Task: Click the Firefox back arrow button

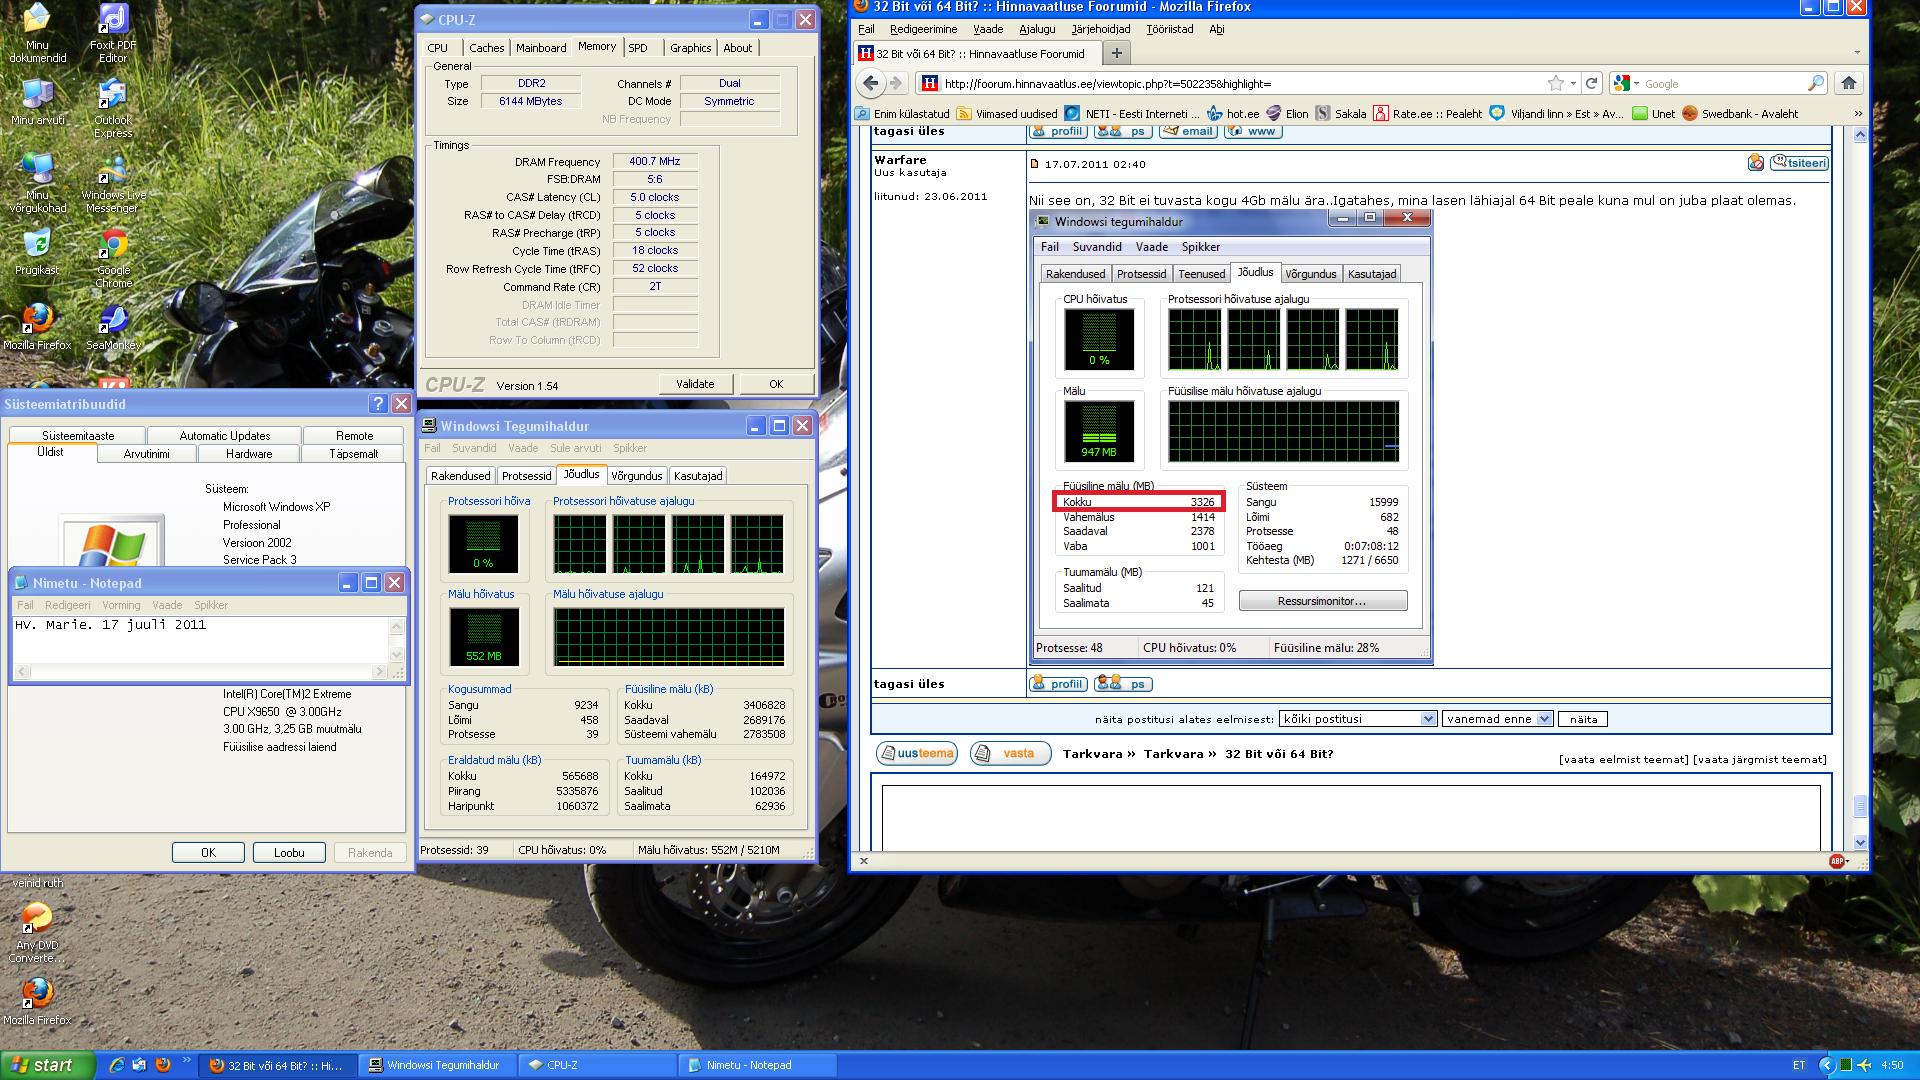Action: [x=870, y=84]
